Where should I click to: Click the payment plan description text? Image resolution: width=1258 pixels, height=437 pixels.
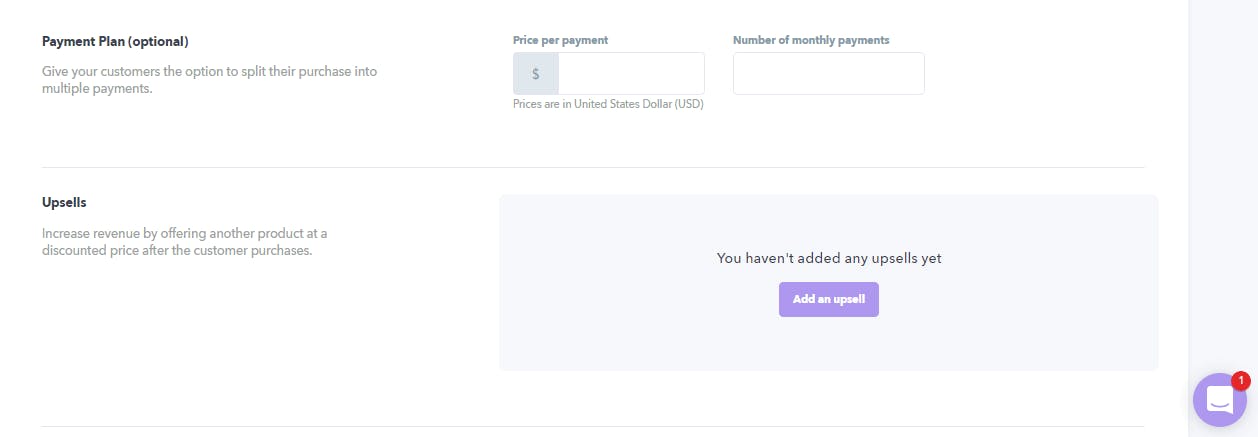209,80
